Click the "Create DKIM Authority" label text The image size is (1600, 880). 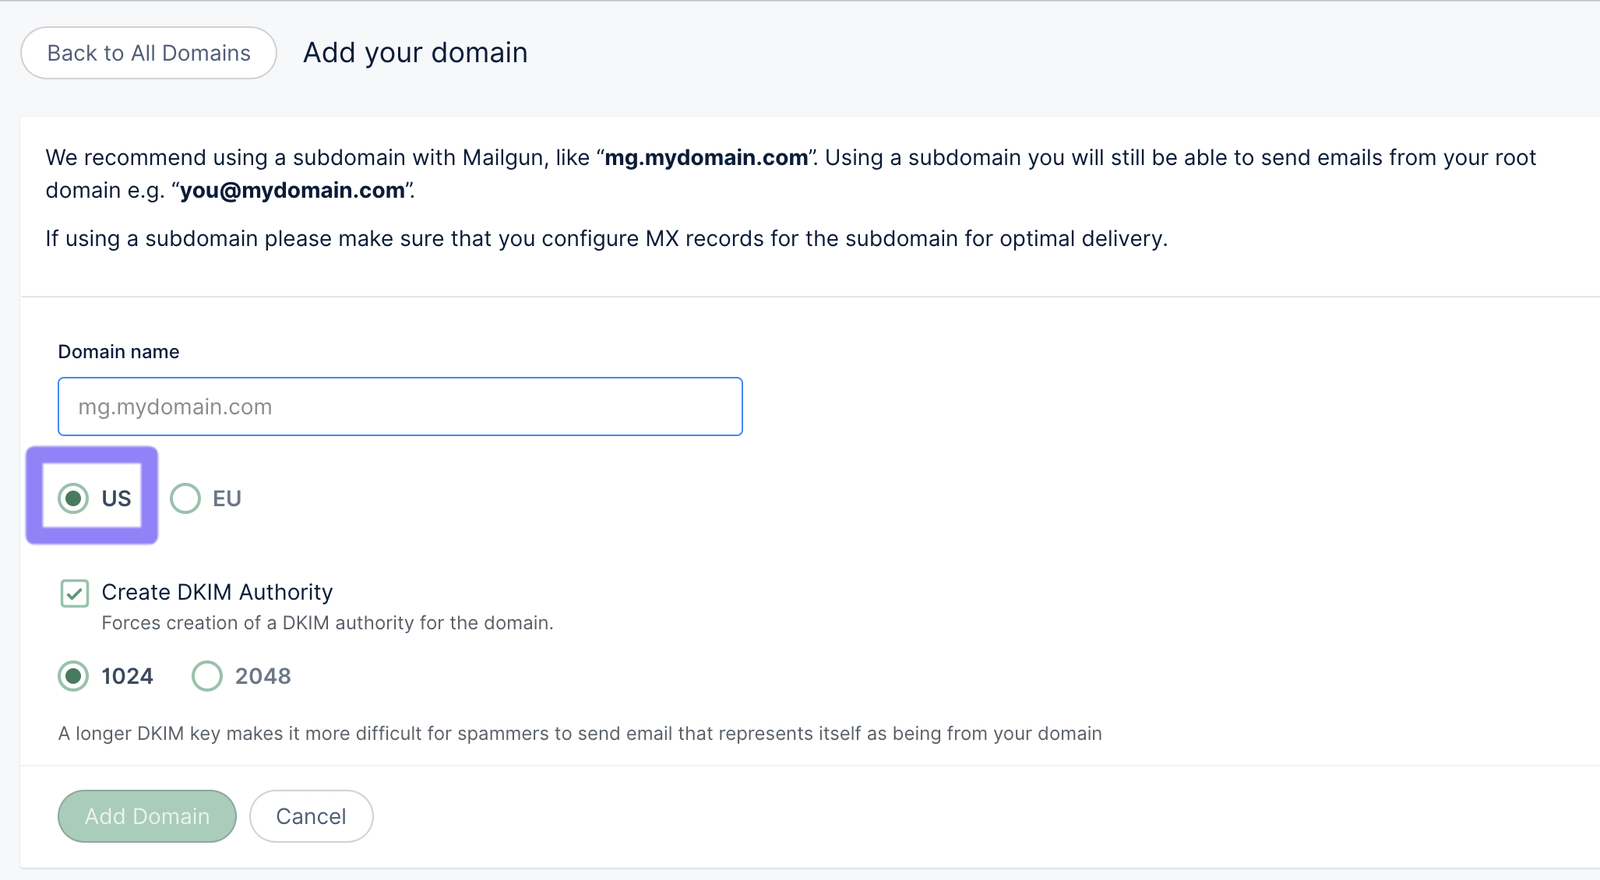click(217, 592)
